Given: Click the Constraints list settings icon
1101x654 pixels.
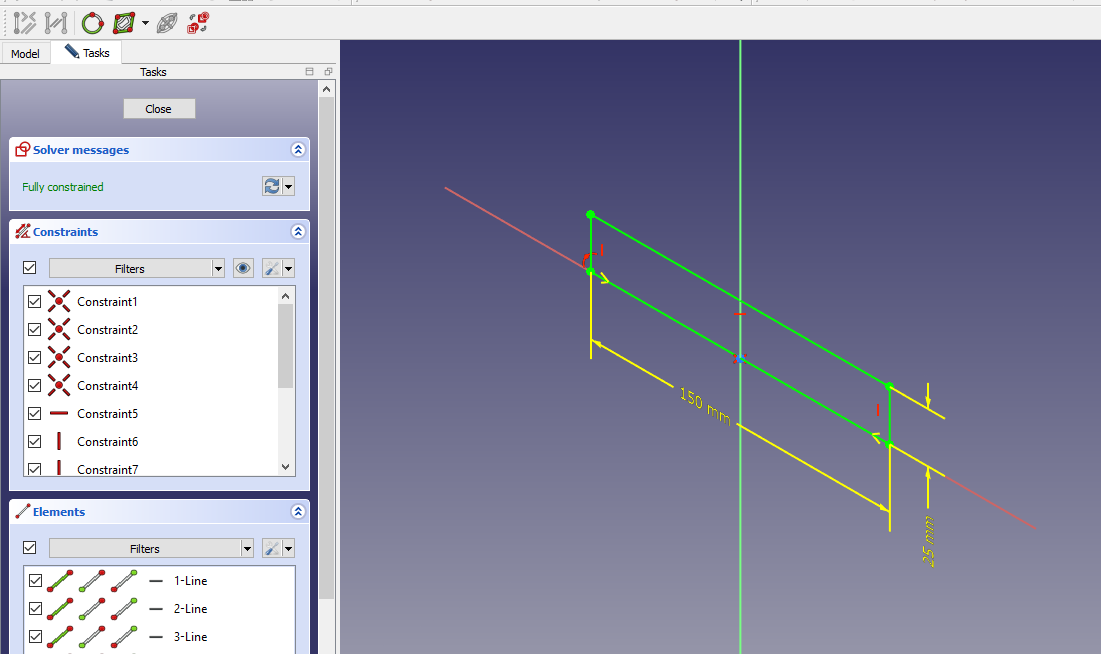Looking at the screenshot, I should (x=272, y=268).
